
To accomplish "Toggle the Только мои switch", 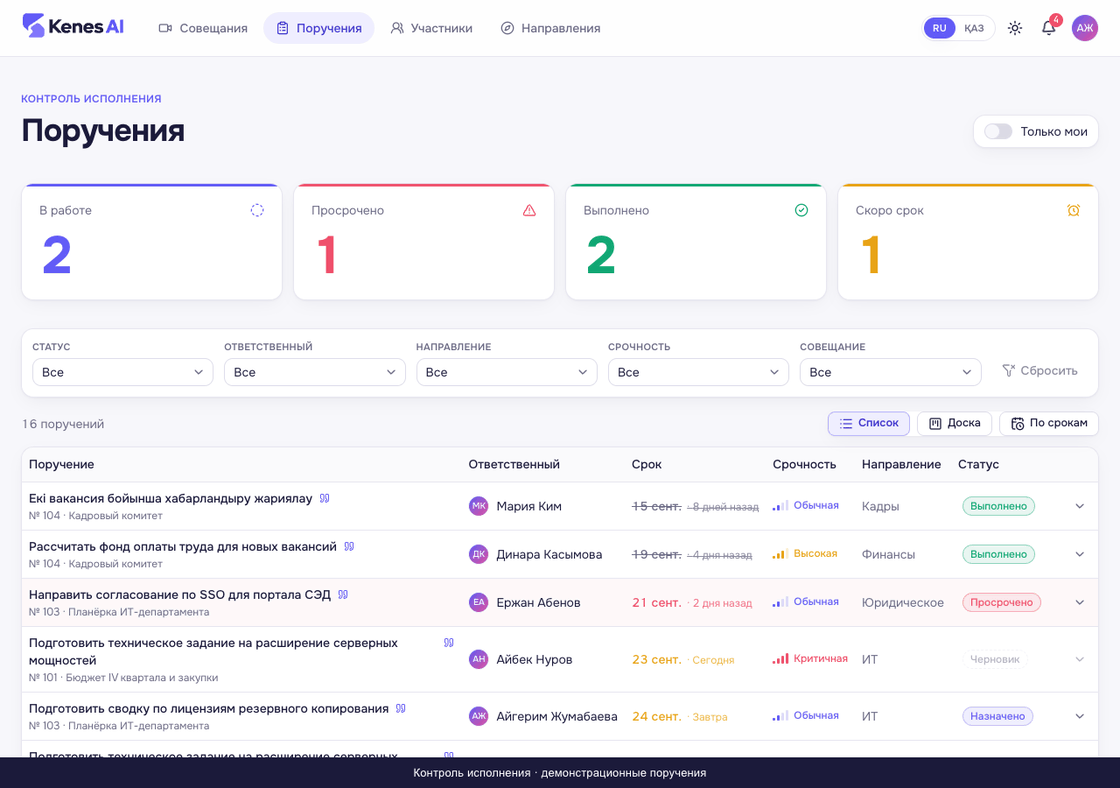I will (998, 131).
